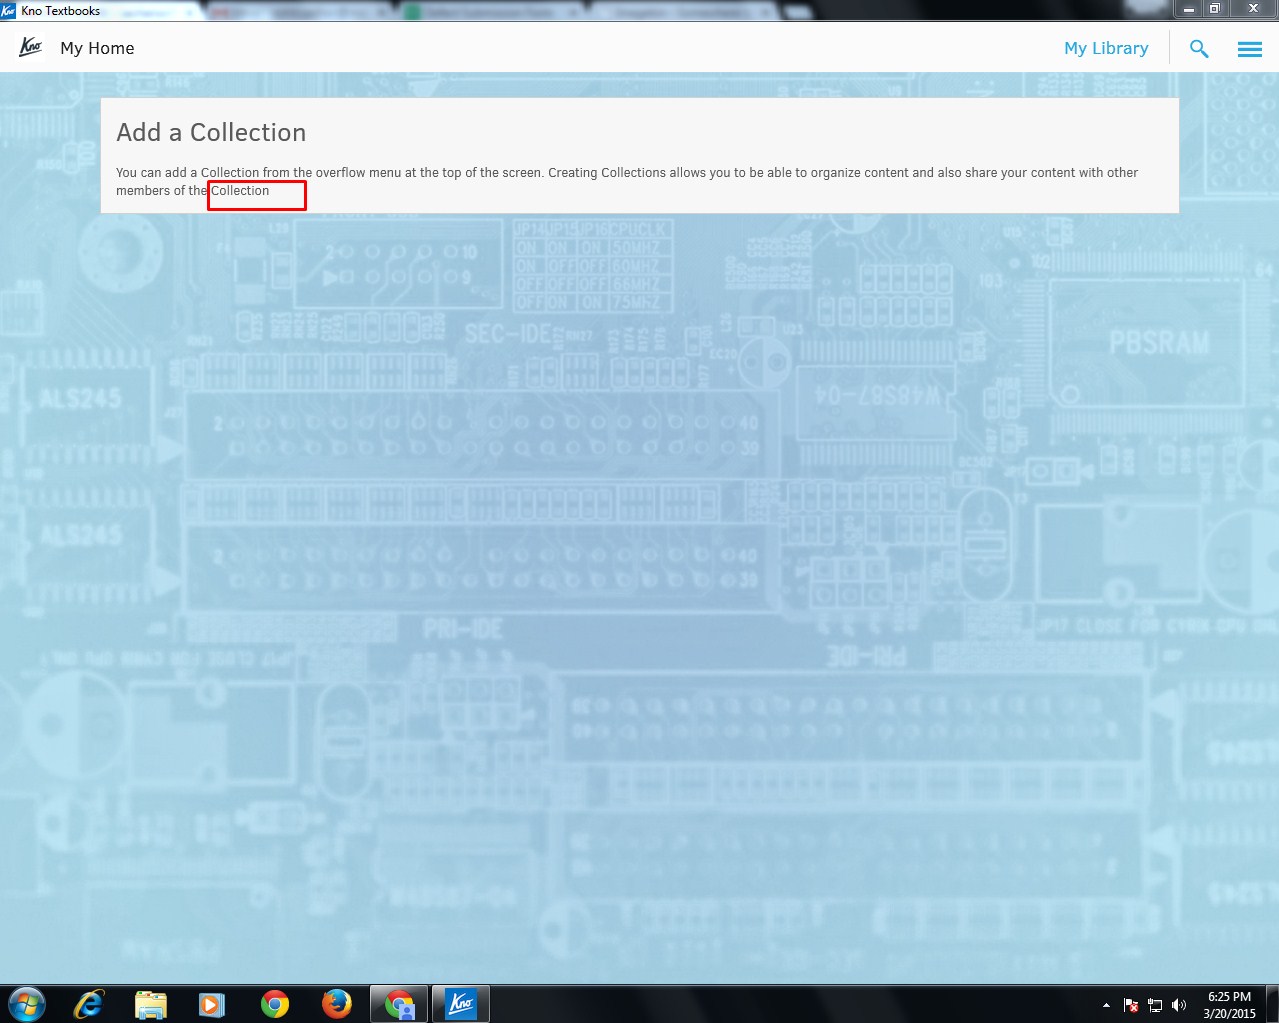The width and height of the screenshot is (1279, 1023).
Task: Launch Firefox from the taskbar
Action: [x=337, y=1004]
